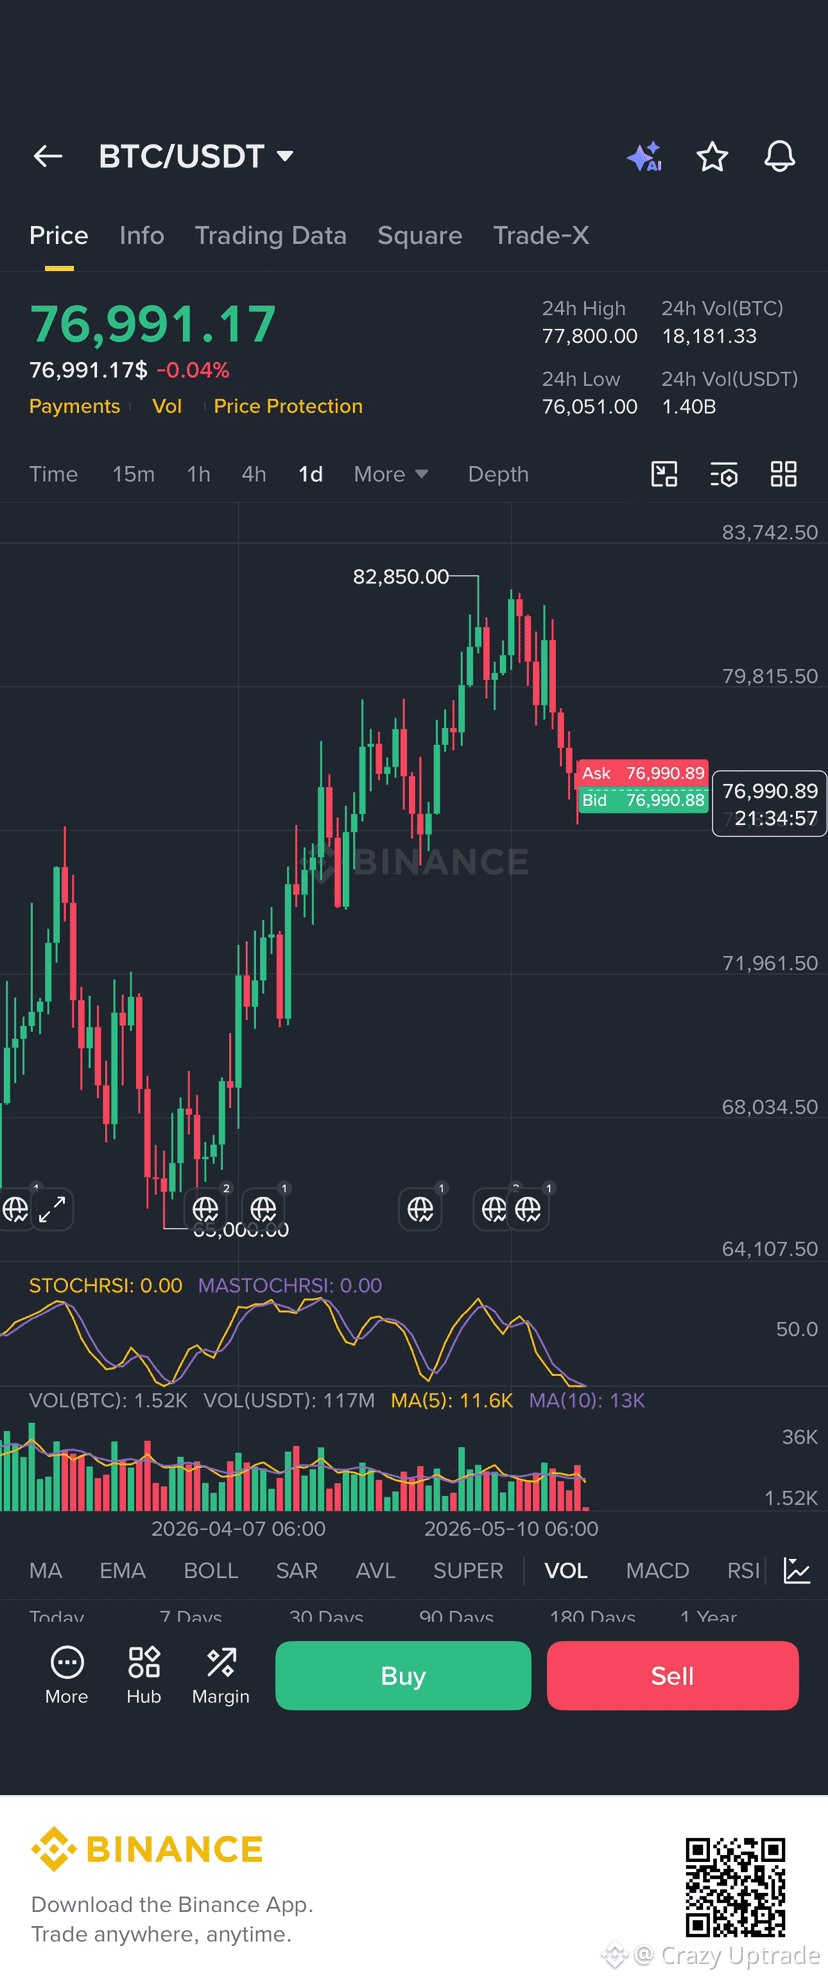Expand the More timeframes dropdown
The width and height of the screenshot is (828, 1980).
click(391, 474)
